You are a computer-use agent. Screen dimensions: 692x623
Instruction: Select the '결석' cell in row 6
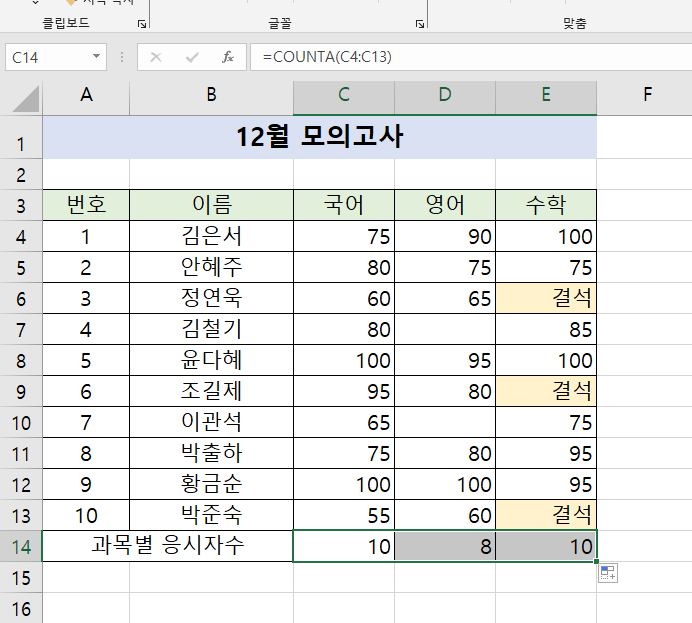click(x=546, y=298)
